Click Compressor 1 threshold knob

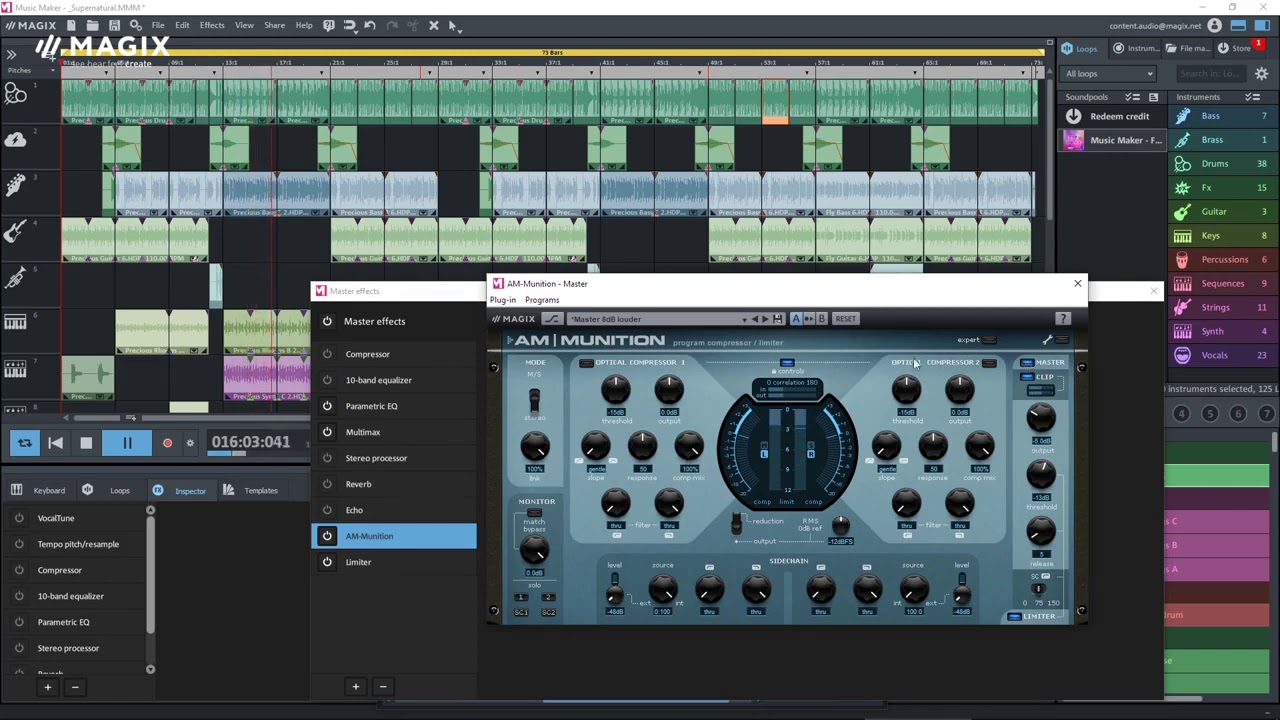pyautogui.click(x=616, y=388)
